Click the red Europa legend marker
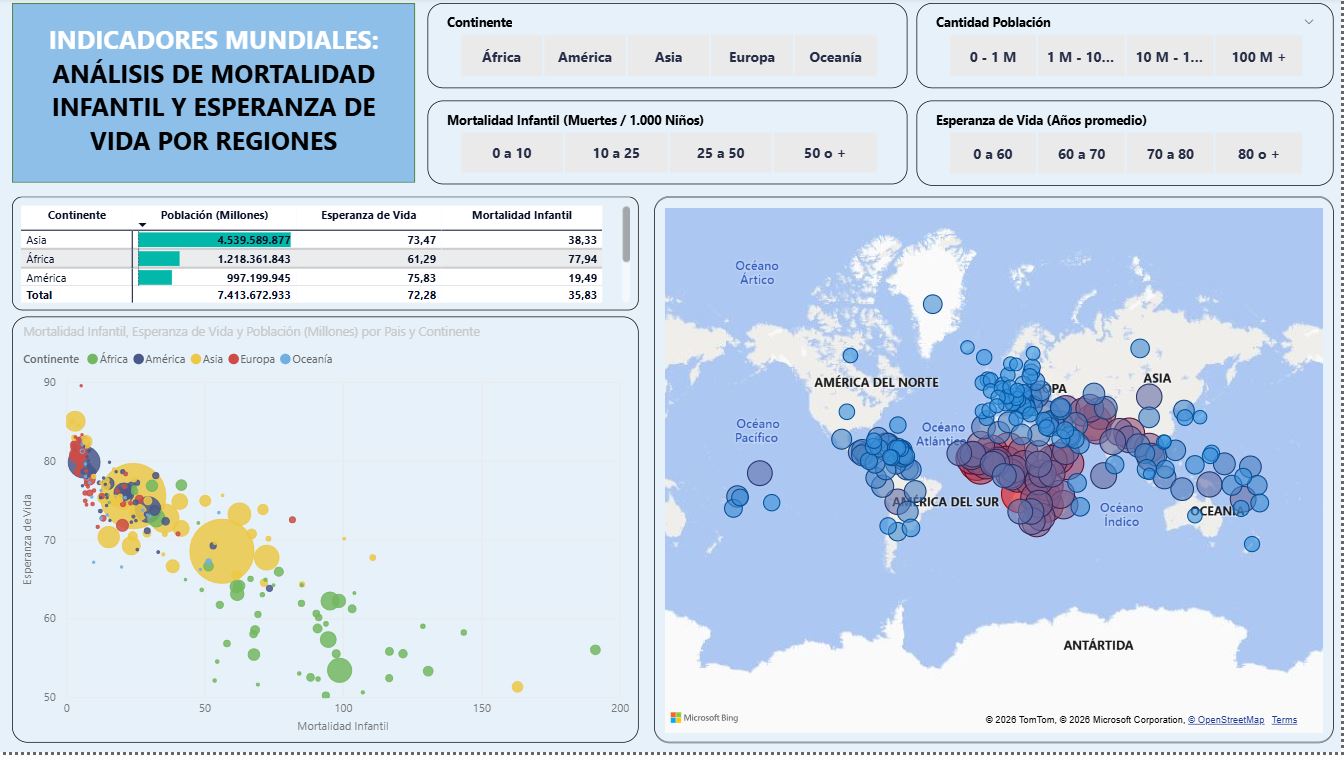Image resolution: width=1344 pixels, height=760 pixels. [x=232, y=358]
